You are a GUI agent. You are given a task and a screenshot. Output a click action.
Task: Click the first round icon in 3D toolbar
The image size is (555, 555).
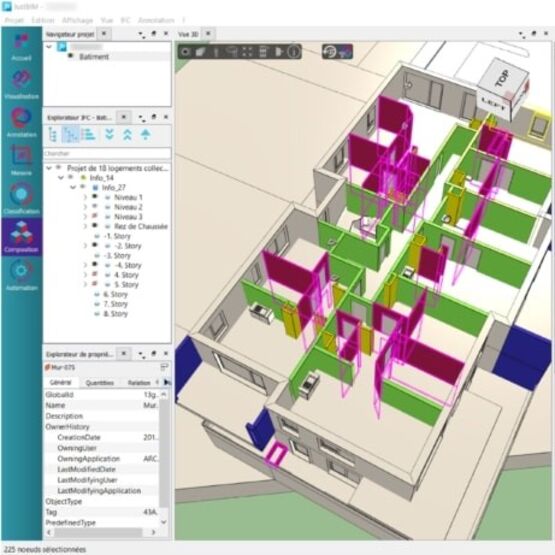[185, 52]
